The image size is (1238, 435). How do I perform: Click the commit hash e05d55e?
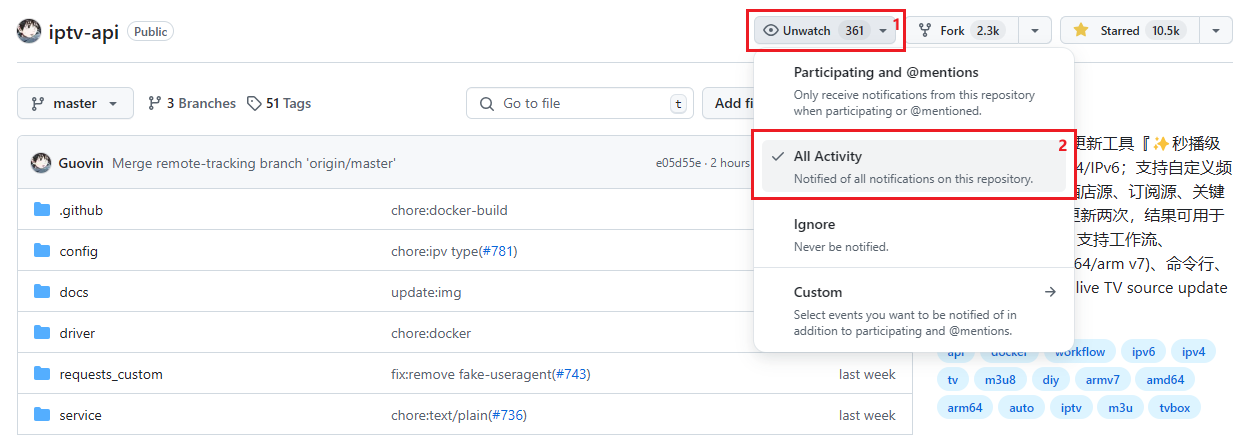tap(678, 163)
